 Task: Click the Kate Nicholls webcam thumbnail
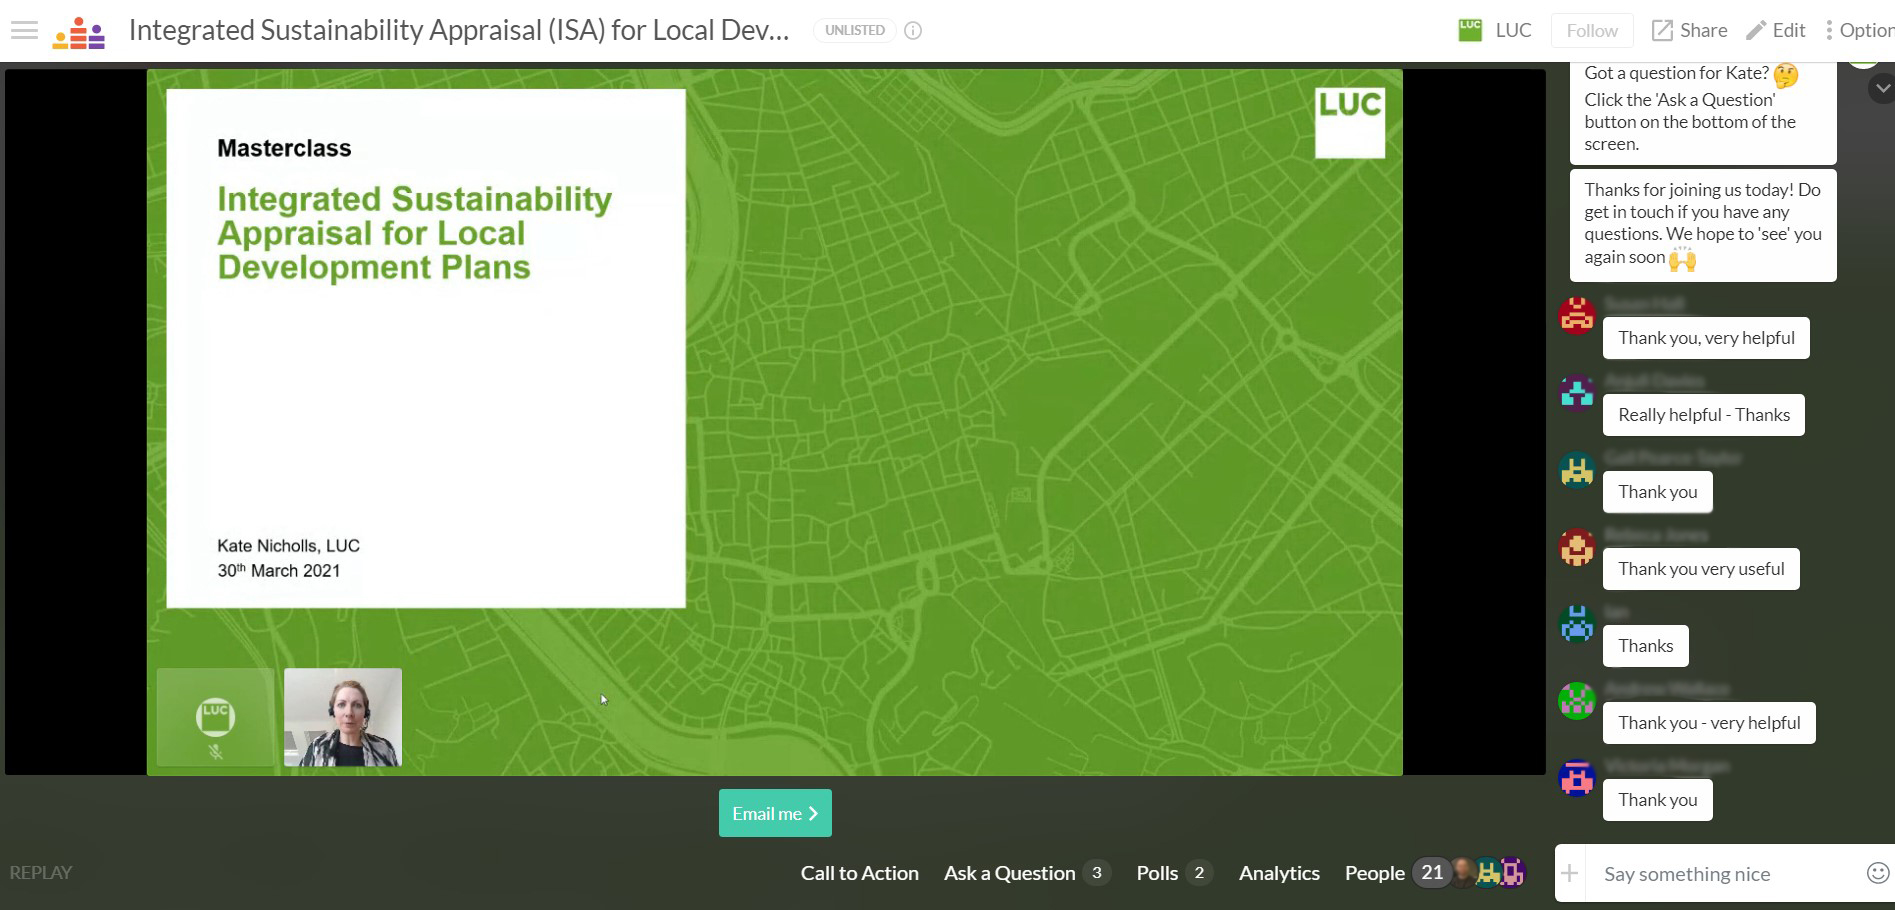[343, 718]
